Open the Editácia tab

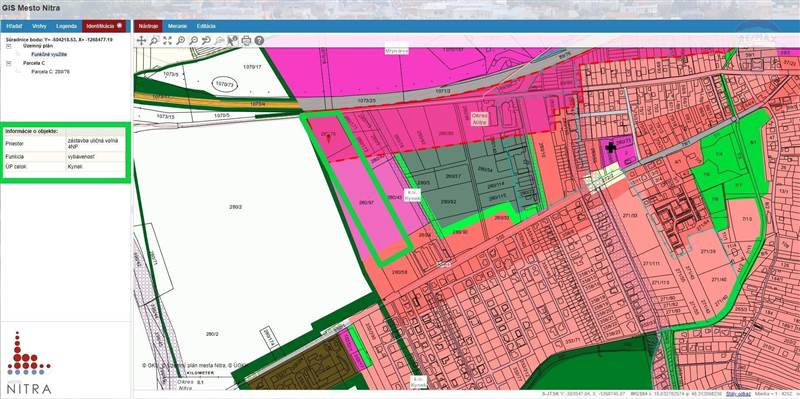206,26
